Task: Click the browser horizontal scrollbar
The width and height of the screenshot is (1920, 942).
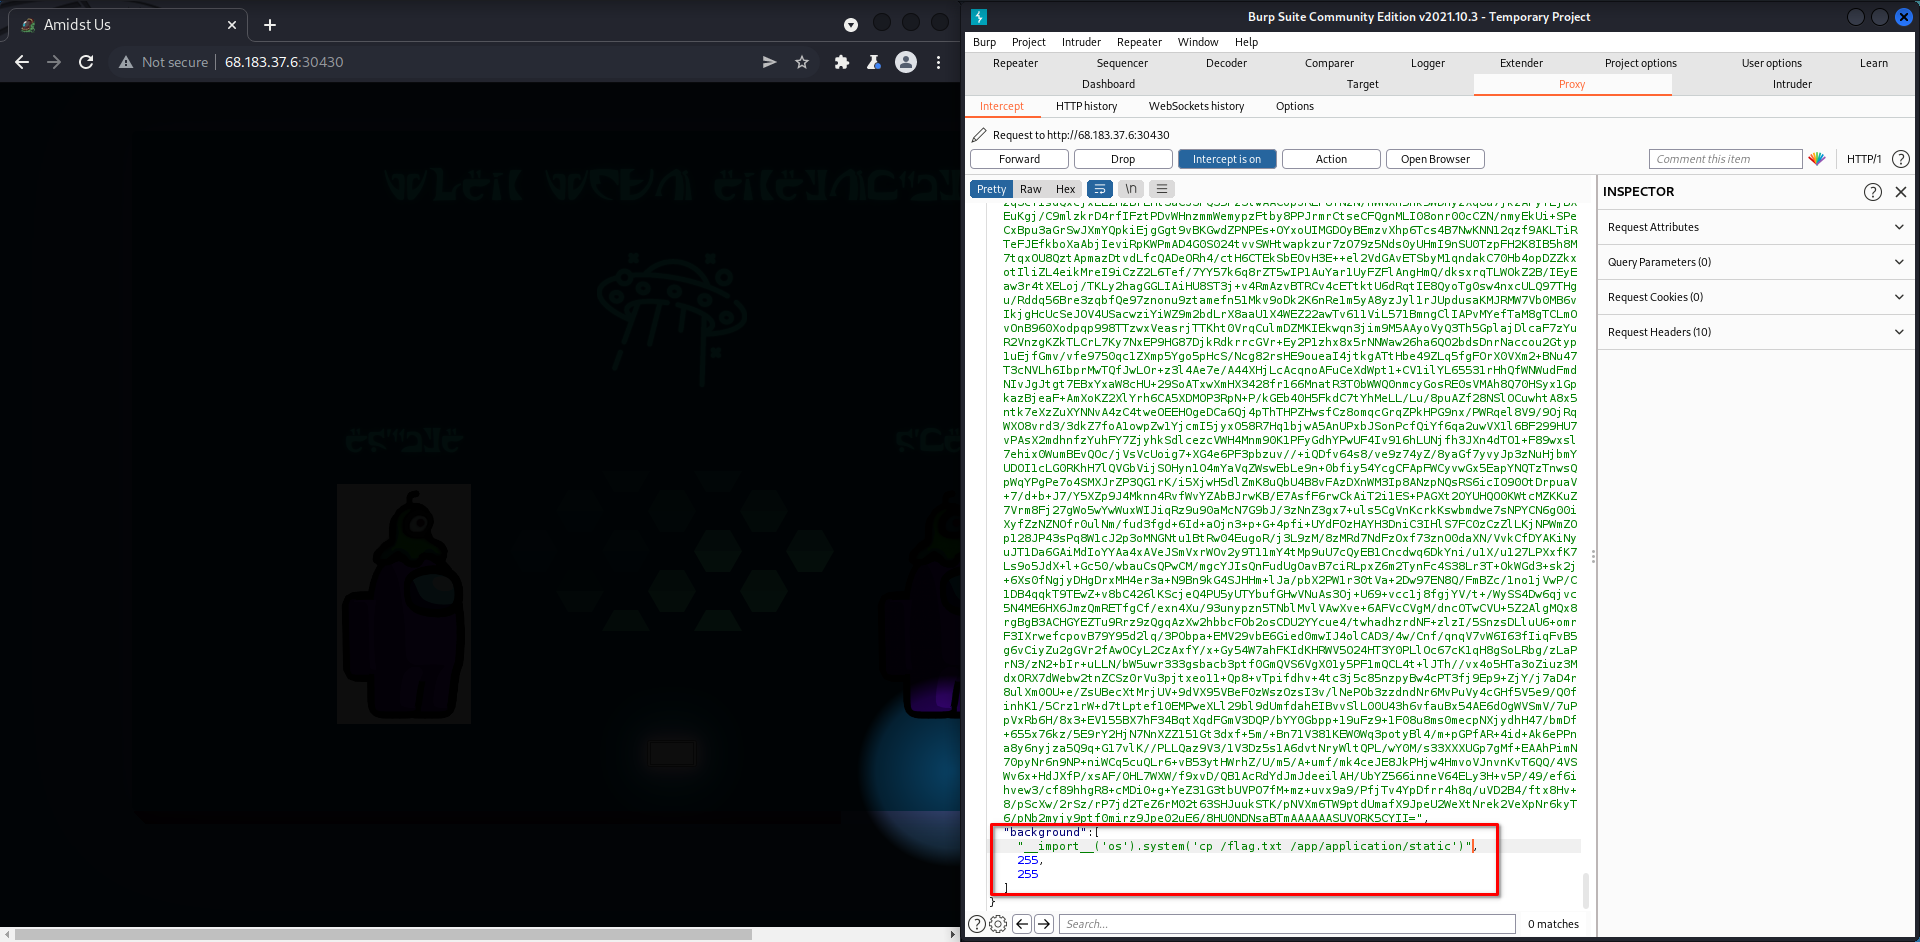Action: 384,935
